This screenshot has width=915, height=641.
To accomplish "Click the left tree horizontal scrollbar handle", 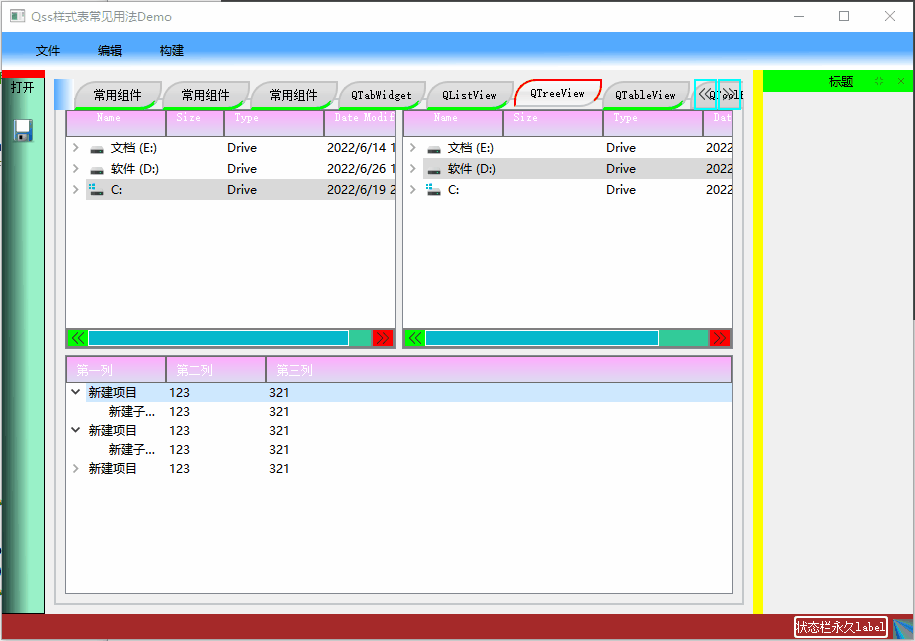I will click(x=219, y=338).
